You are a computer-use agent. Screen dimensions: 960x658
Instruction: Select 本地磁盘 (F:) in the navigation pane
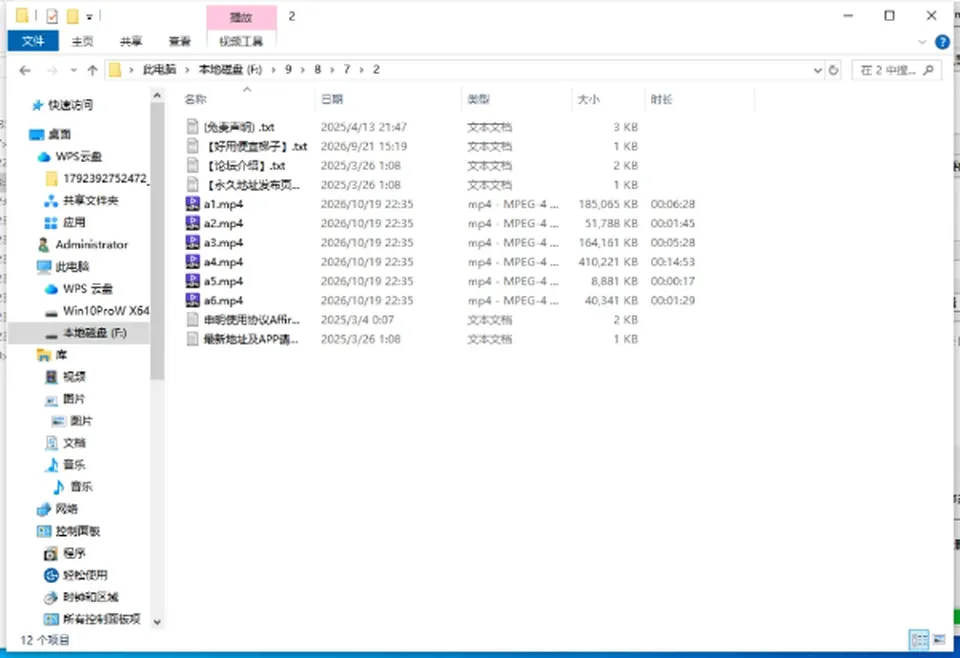80,333
